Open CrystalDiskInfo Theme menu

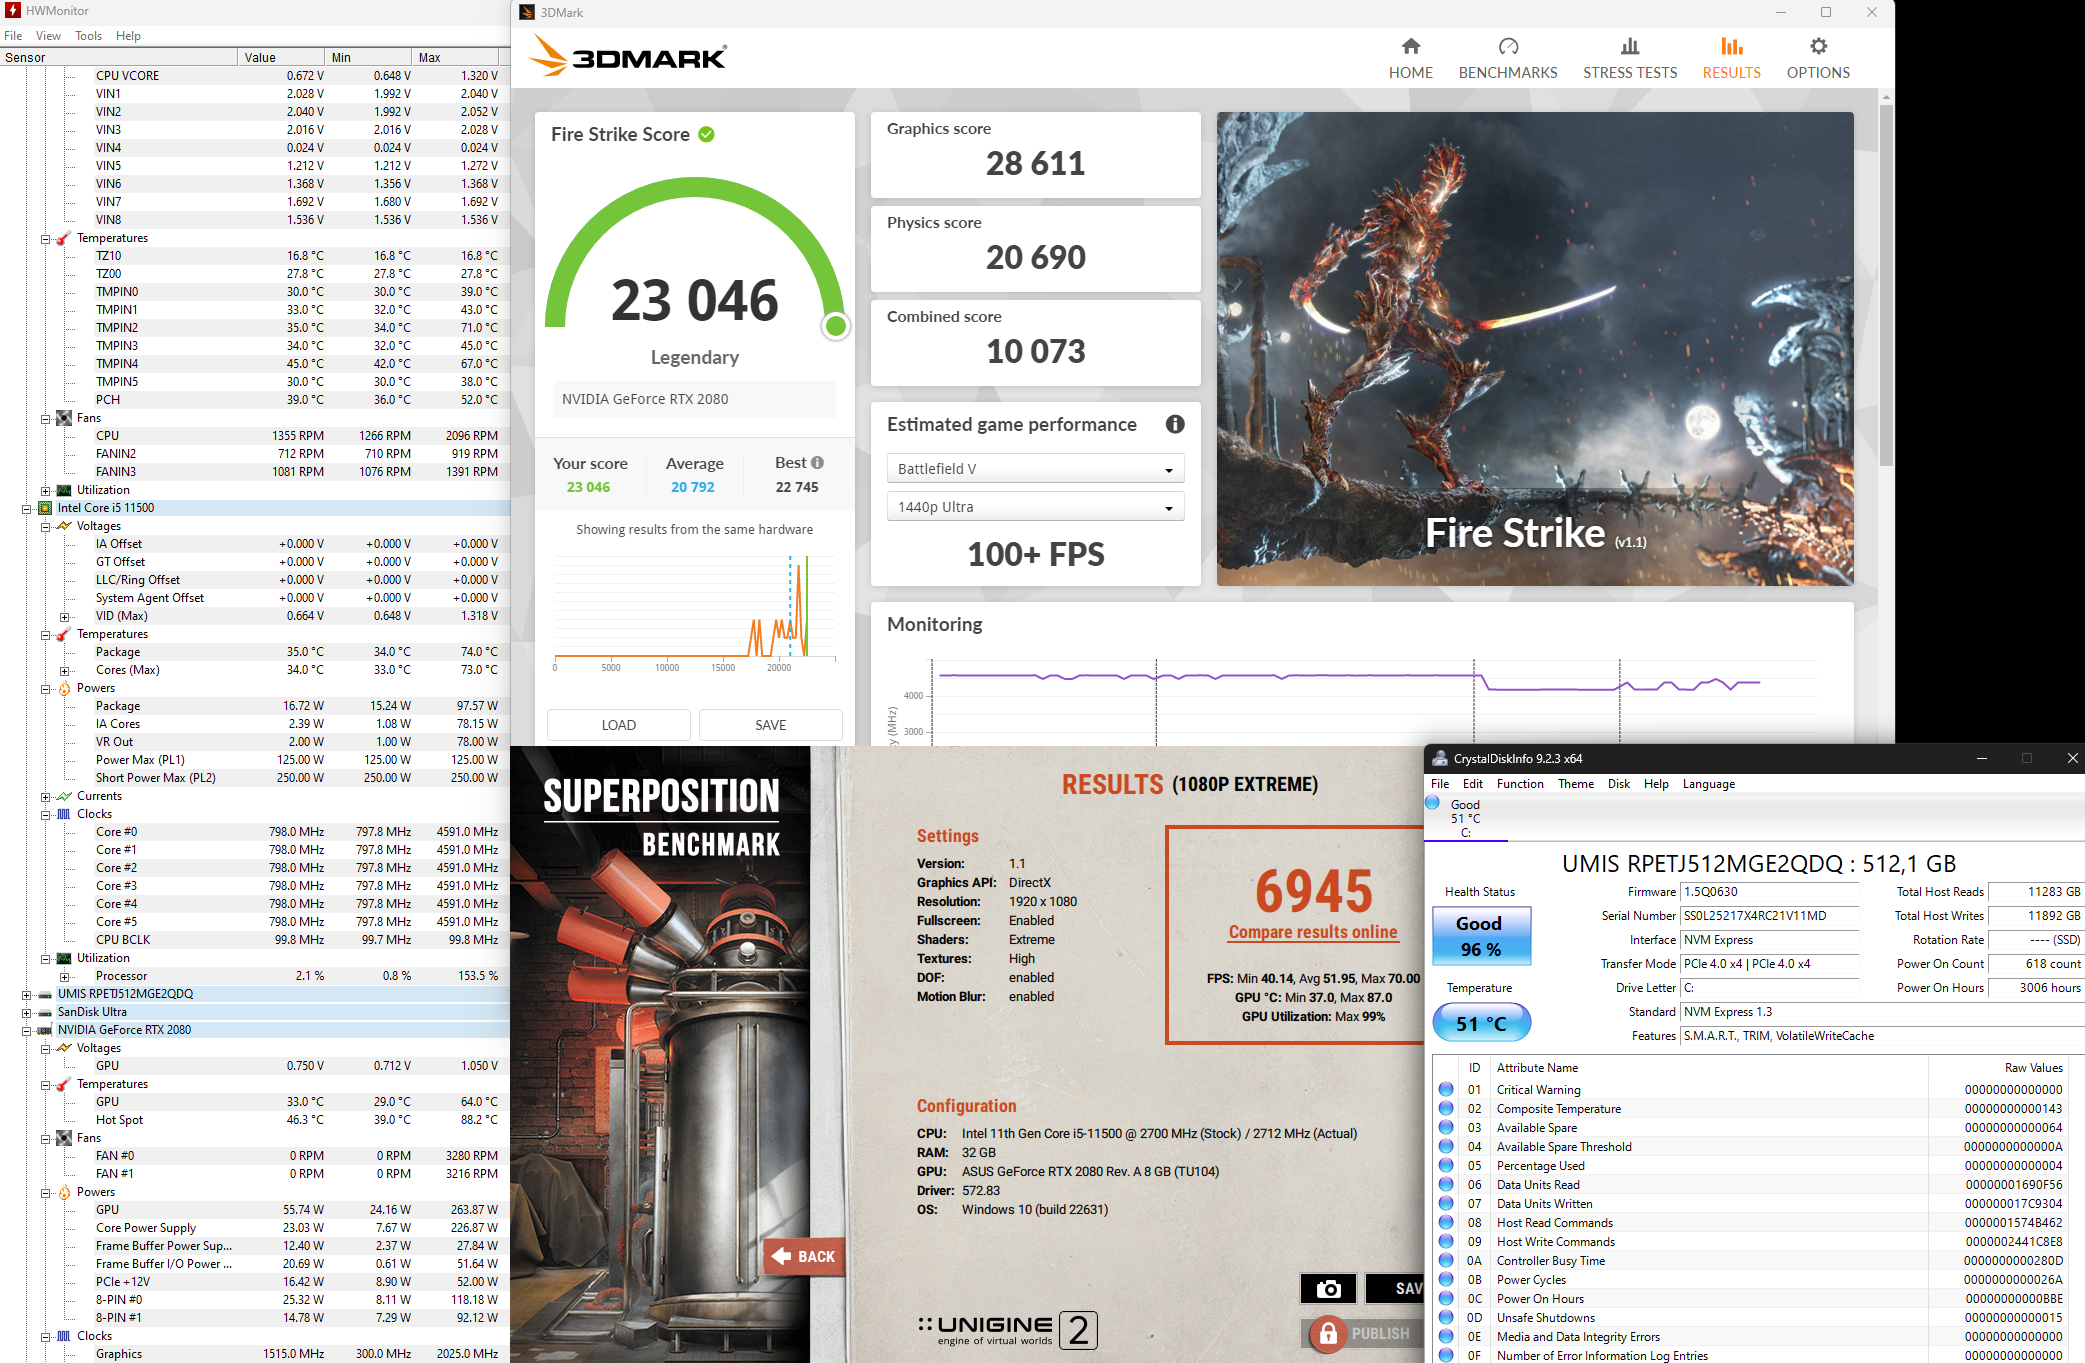(x=1576, y=784)
